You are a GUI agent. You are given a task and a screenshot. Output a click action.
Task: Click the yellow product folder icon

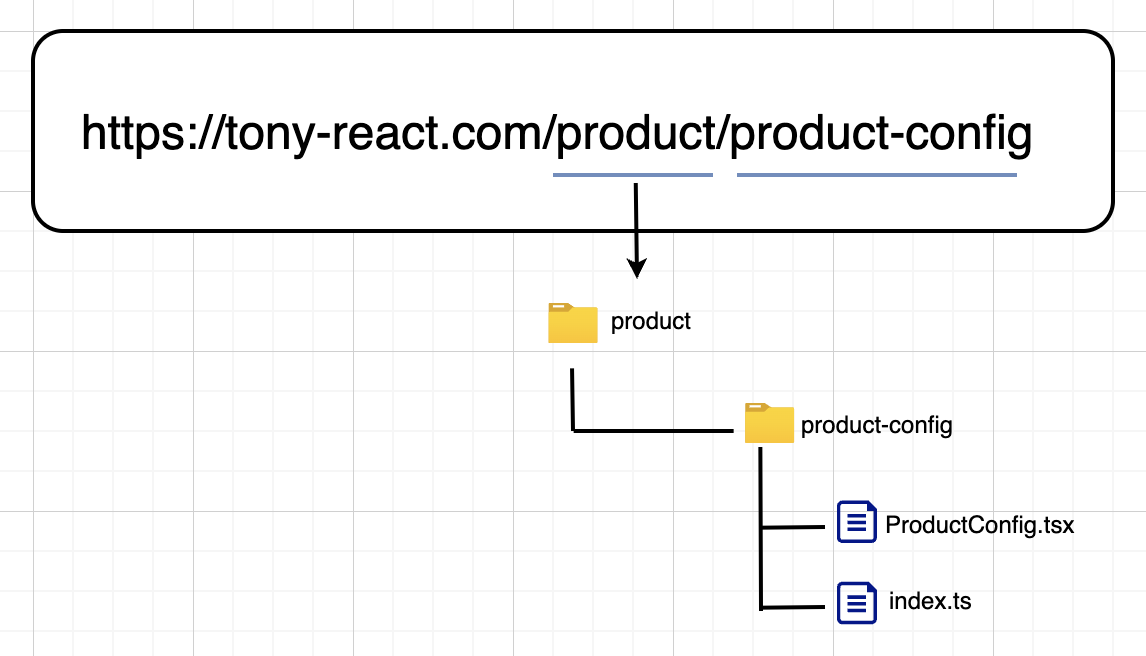tap(572, 323)
